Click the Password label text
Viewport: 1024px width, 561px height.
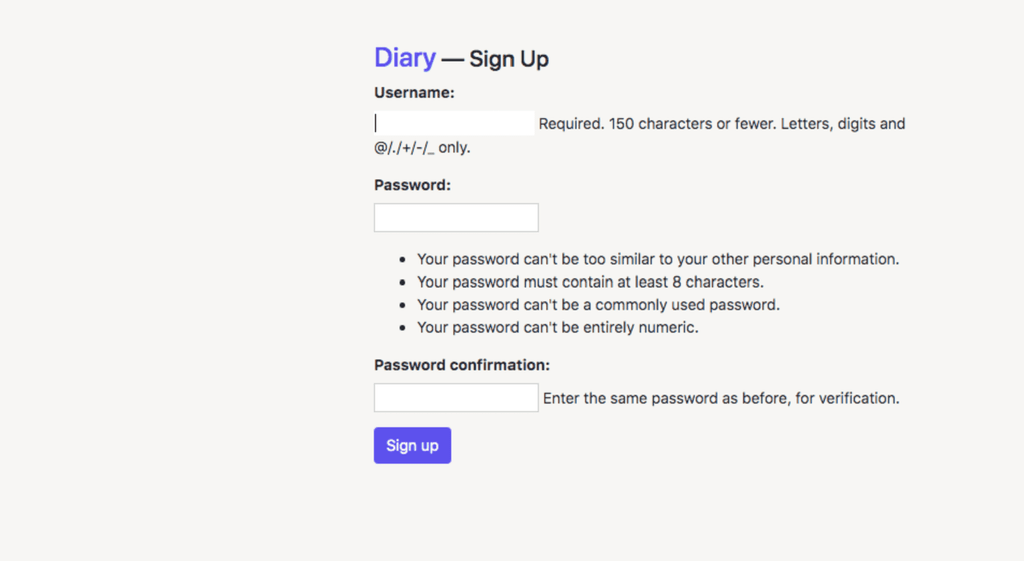pos(412,185)
